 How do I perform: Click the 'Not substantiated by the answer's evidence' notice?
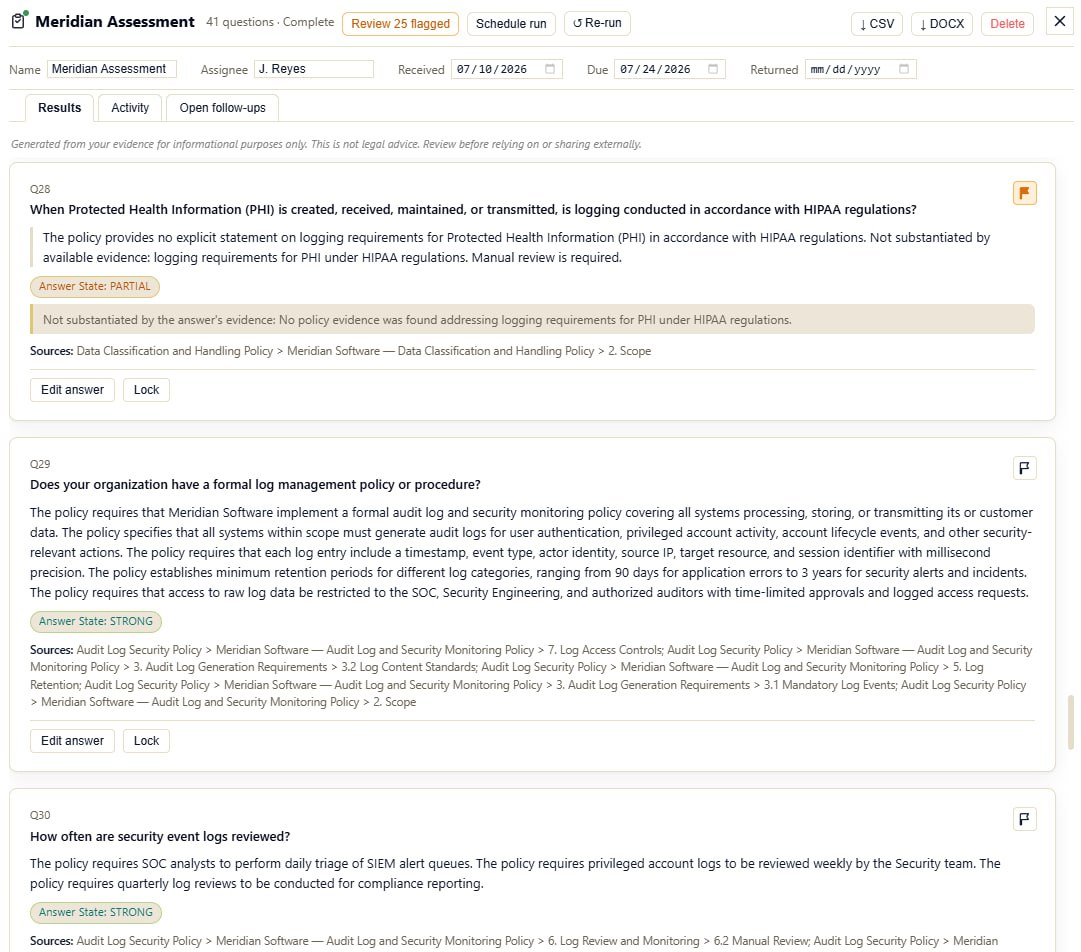coord(532,319)
